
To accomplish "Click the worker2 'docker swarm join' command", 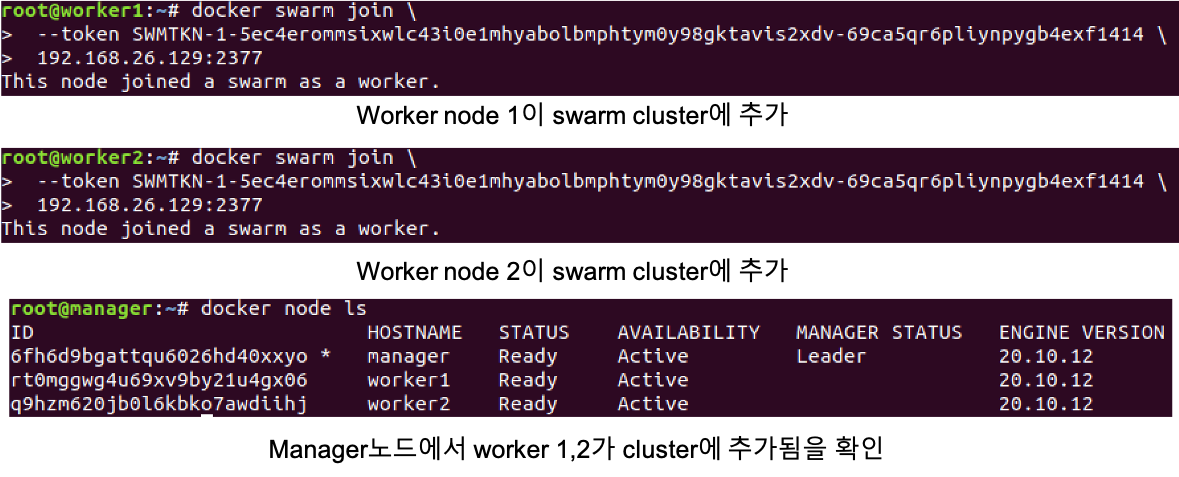I will 304,158.
